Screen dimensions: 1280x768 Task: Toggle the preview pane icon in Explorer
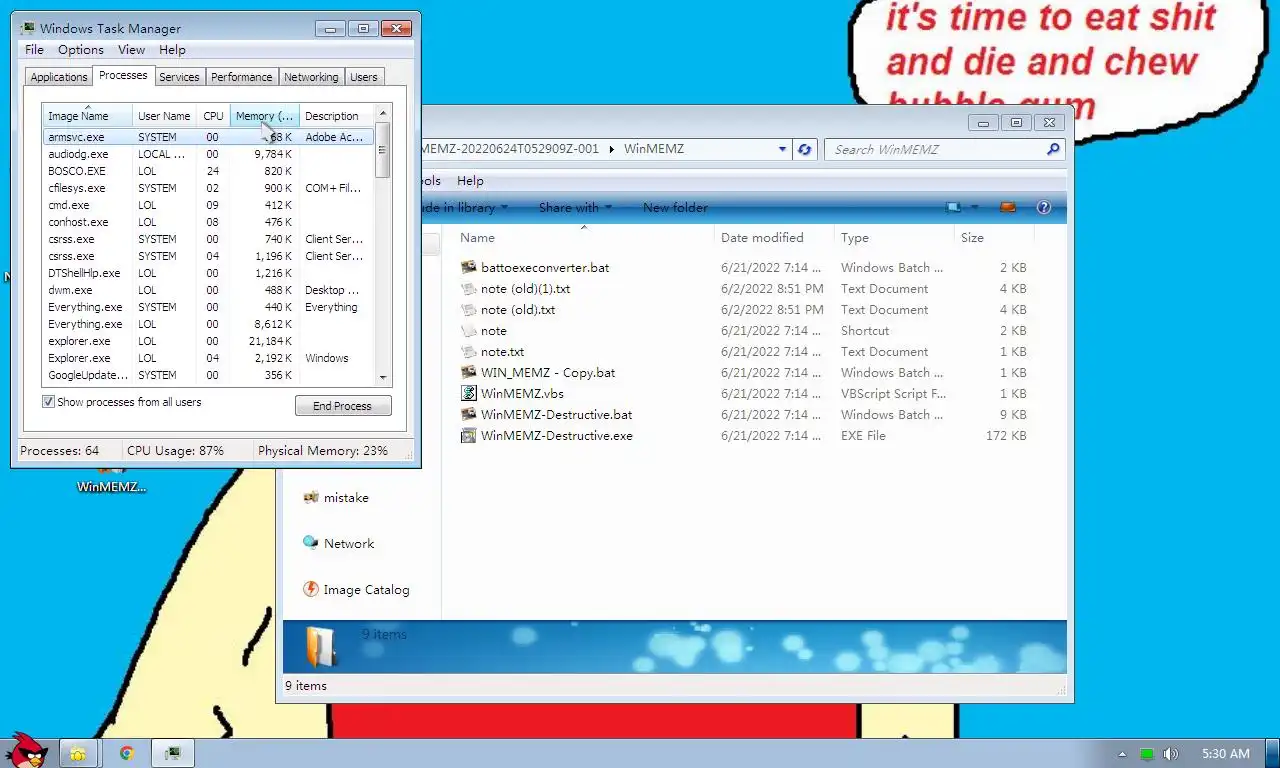click(1008, 207)
